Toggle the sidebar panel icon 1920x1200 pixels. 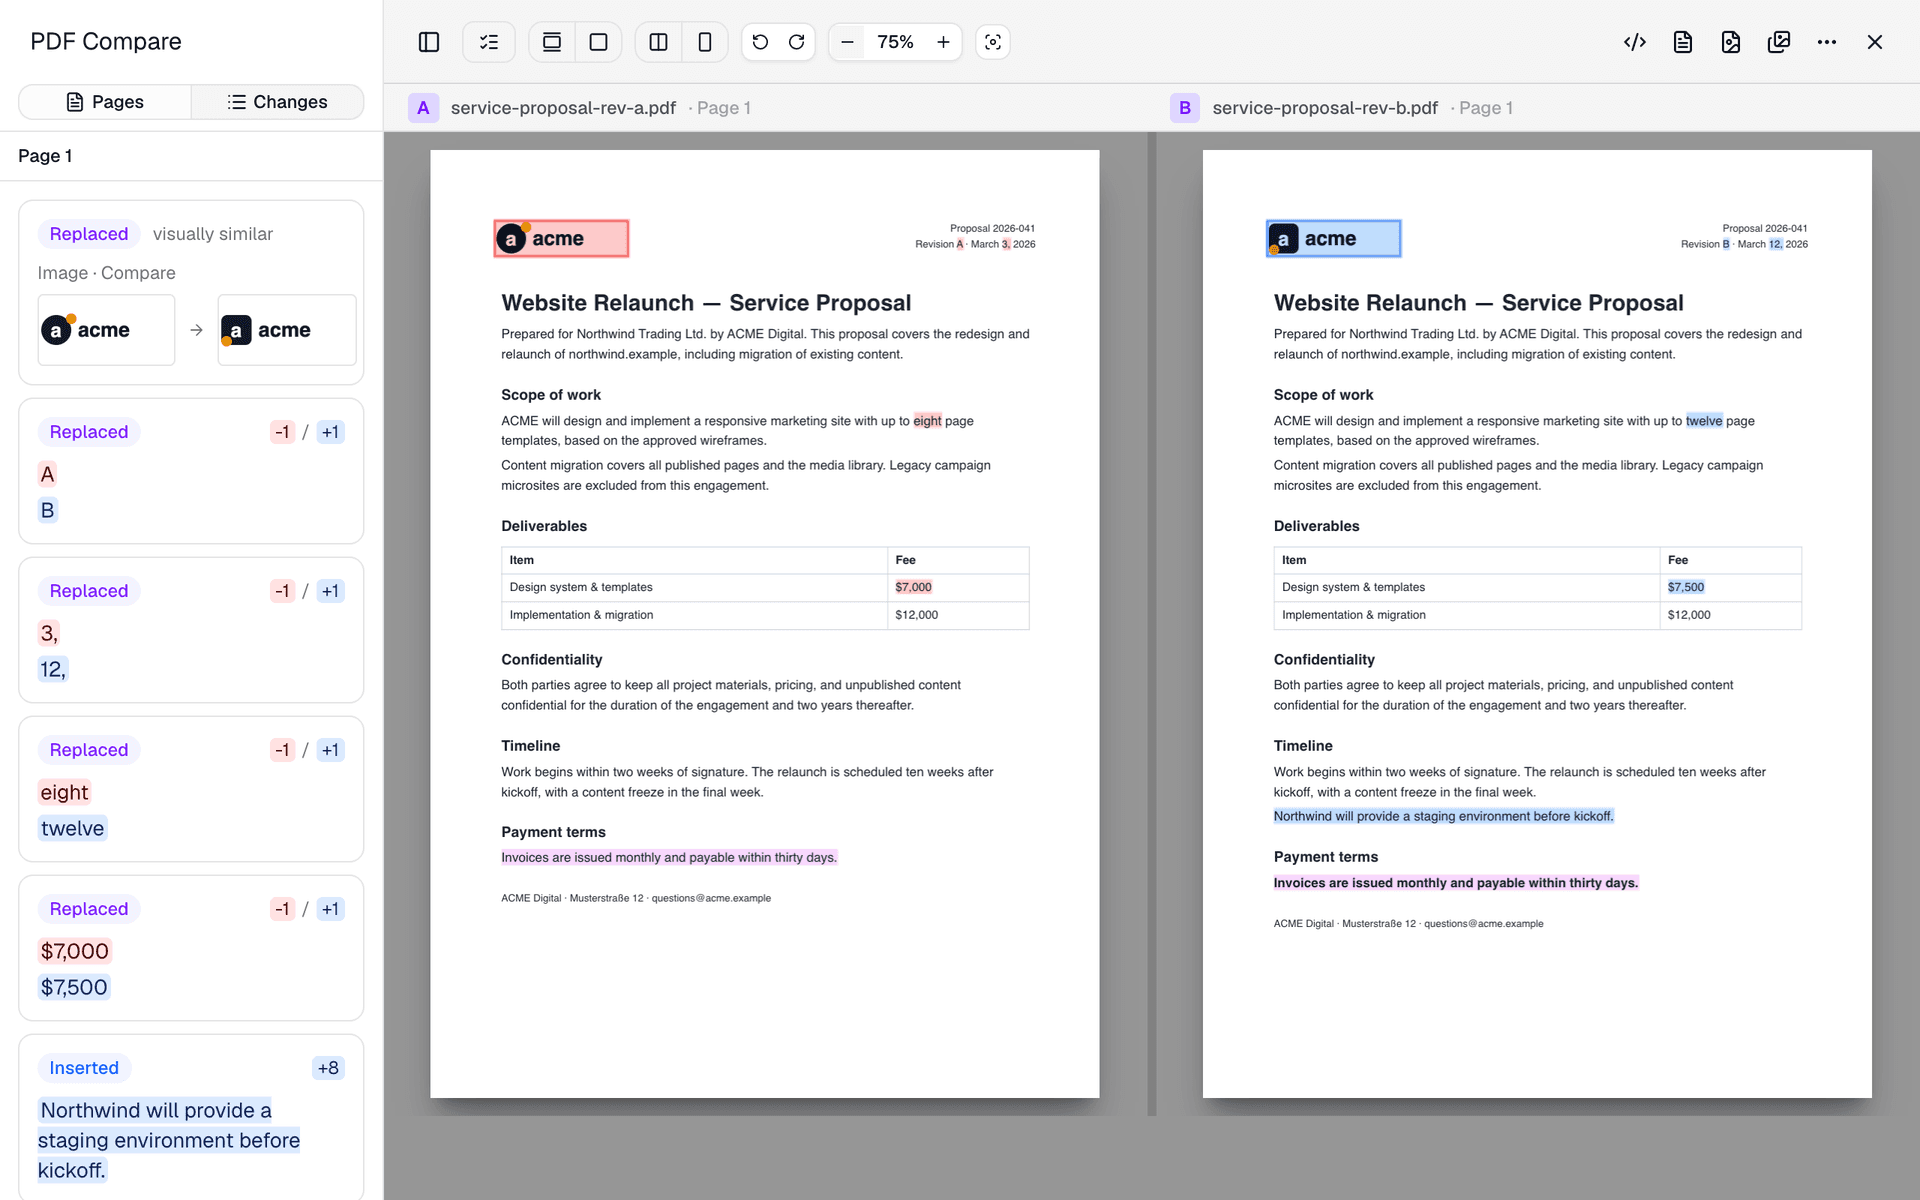[429, 42]
